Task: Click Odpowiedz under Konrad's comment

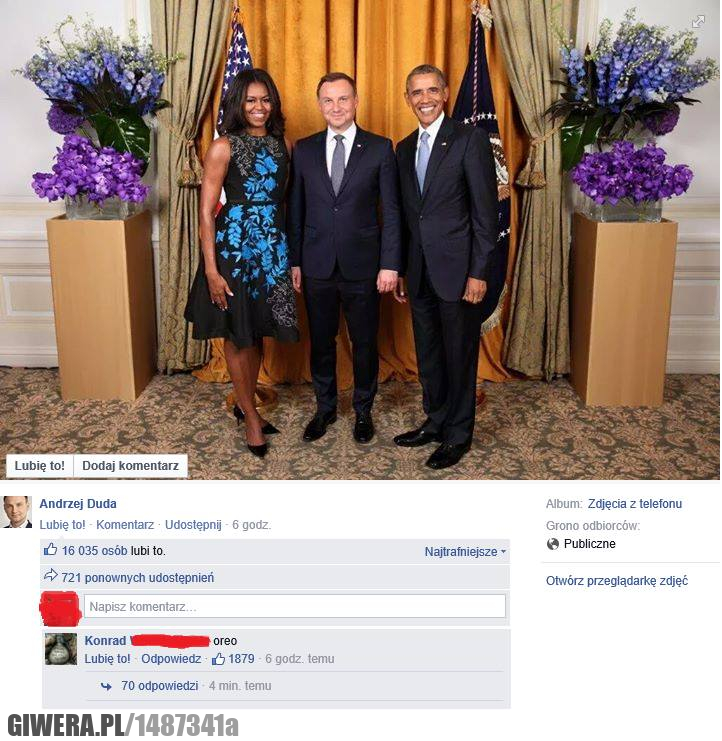Action: pyautogui.click(x=171, y=659)
